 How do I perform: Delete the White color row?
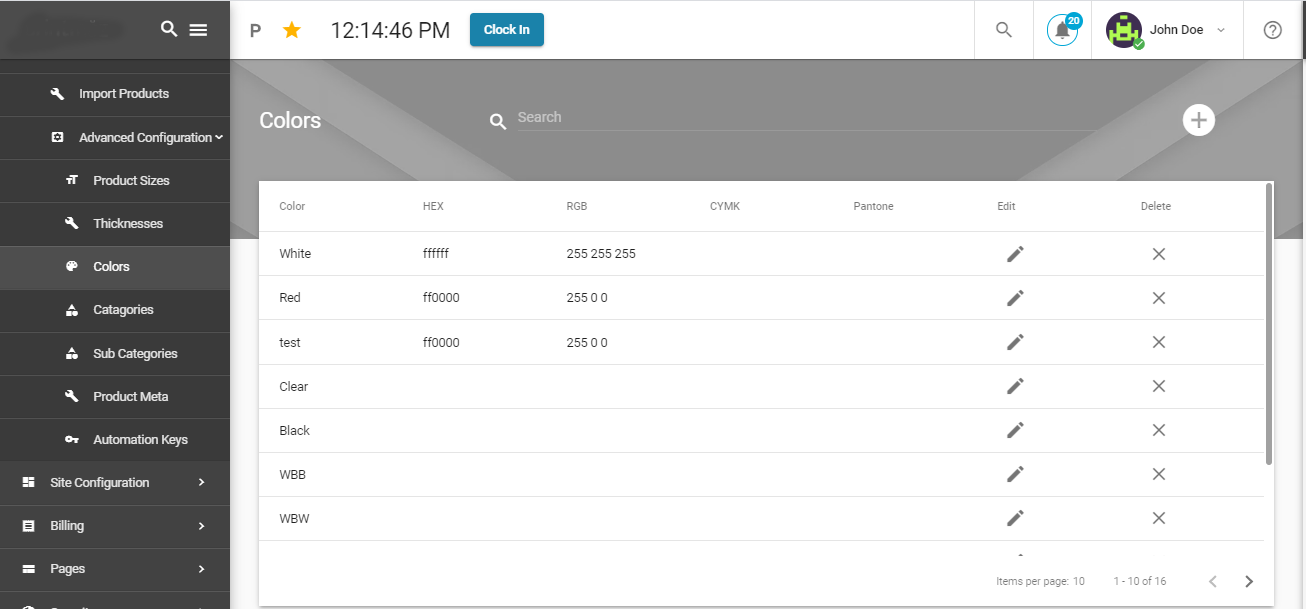click(1159, 254)
